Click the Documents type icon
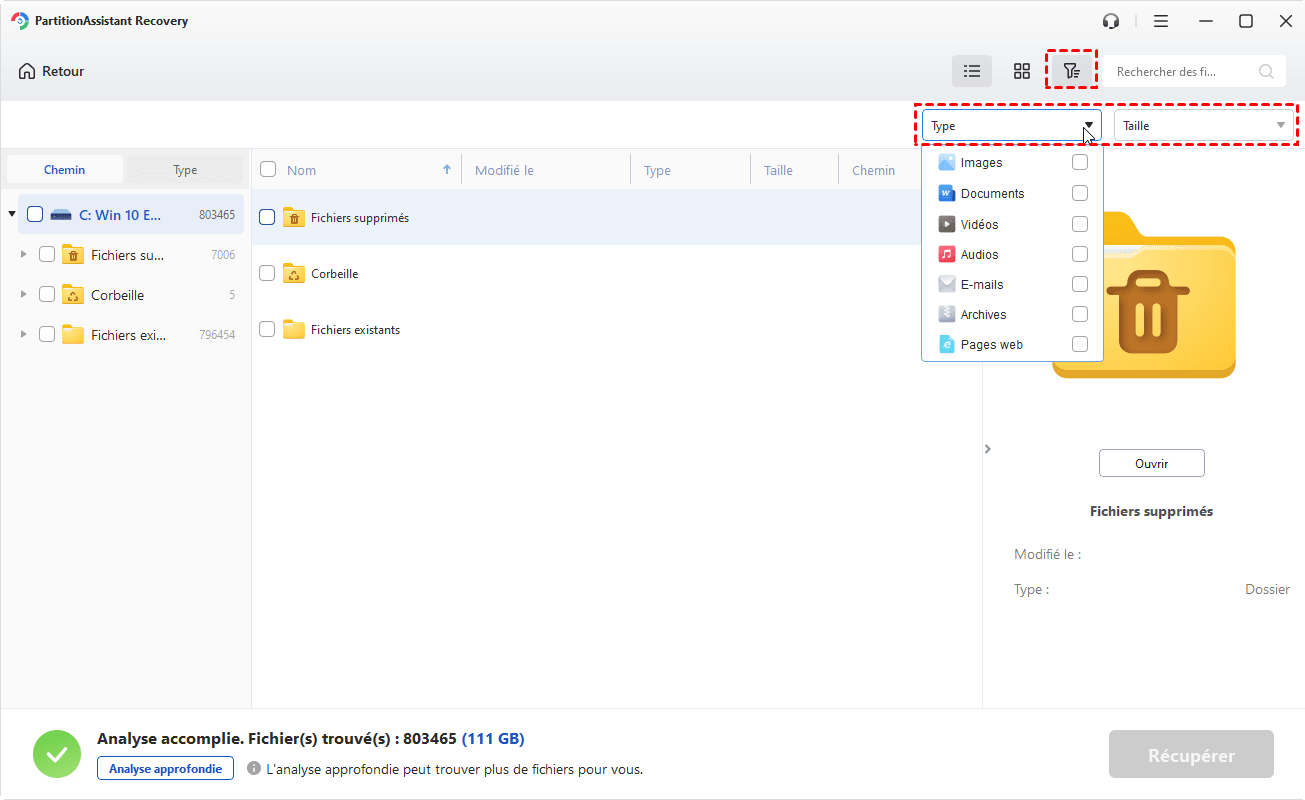This screenshot has height=800, width=1305. (x=947, y=194)
